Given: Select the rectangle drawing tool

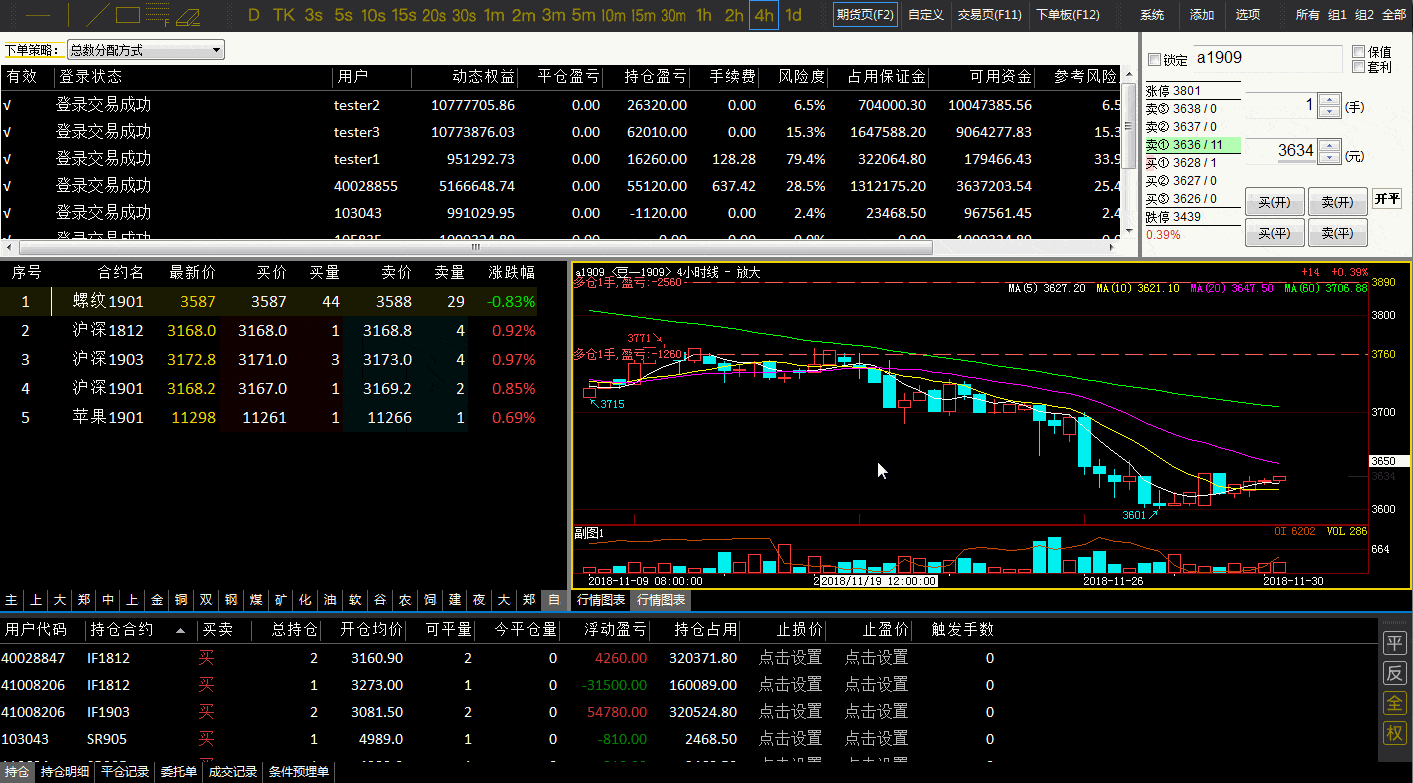Looking at the screenshot, I should coord(128,15).
